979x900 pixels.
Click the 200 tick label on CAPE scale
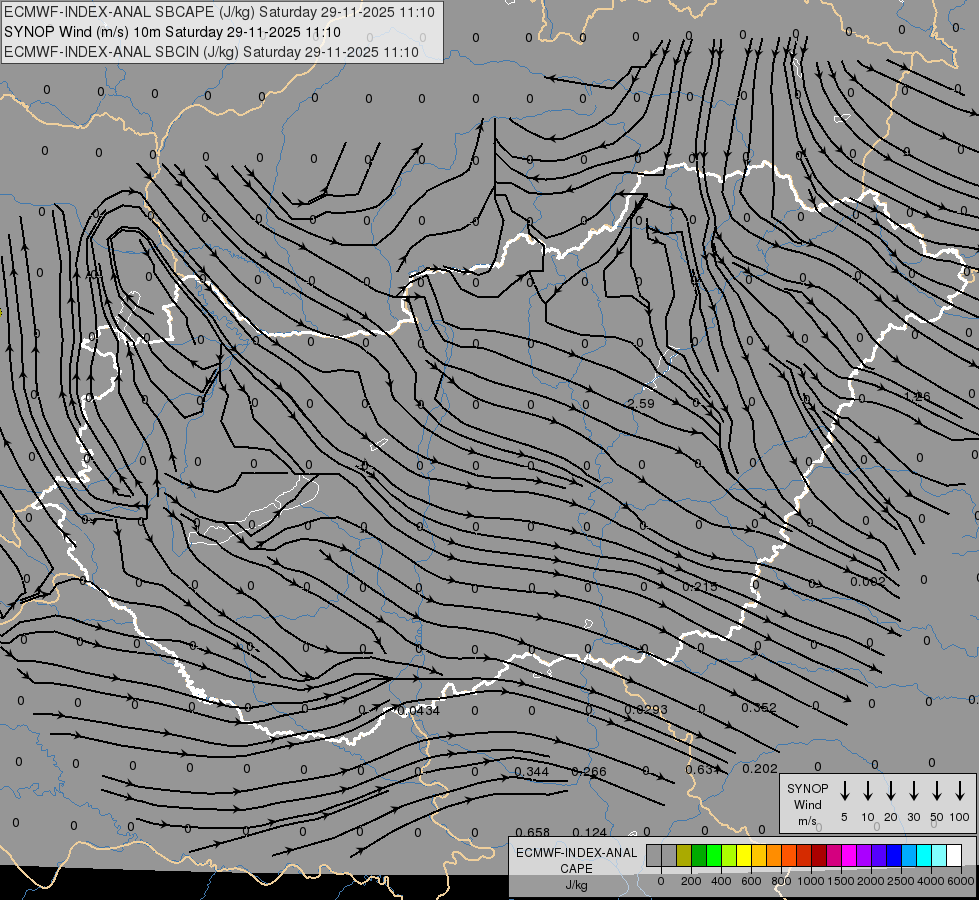coord(691,881)
